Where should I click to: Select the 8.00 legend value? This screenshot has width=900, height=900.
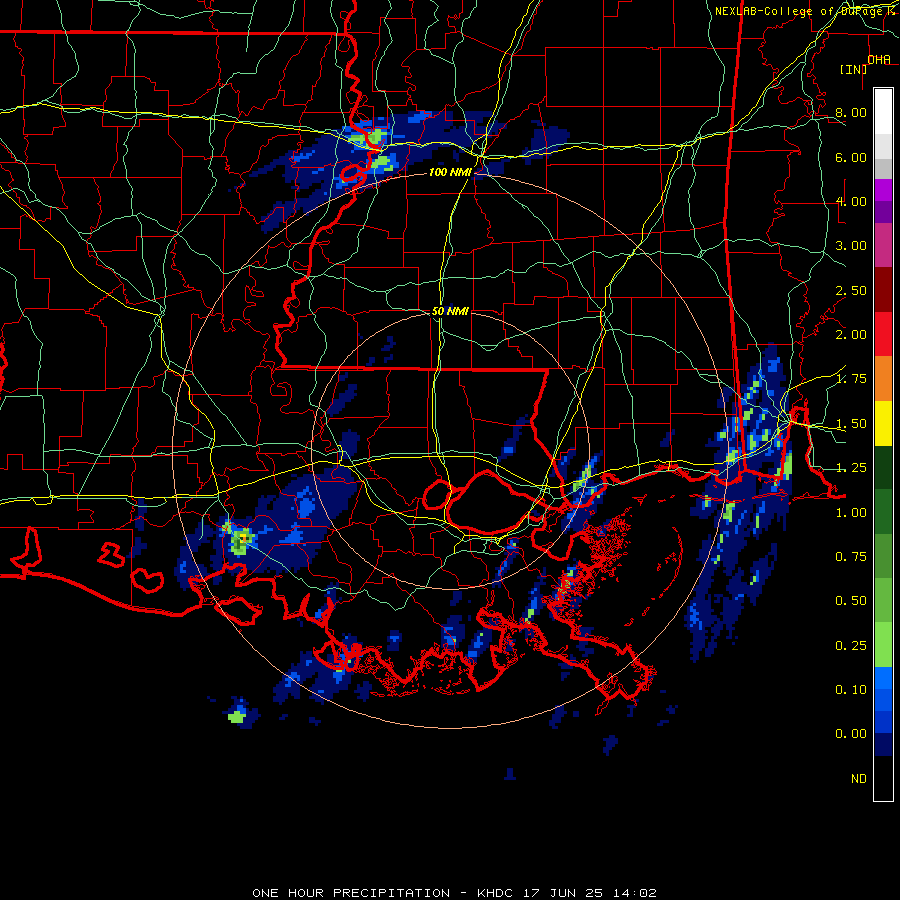[x=851, y=112]
